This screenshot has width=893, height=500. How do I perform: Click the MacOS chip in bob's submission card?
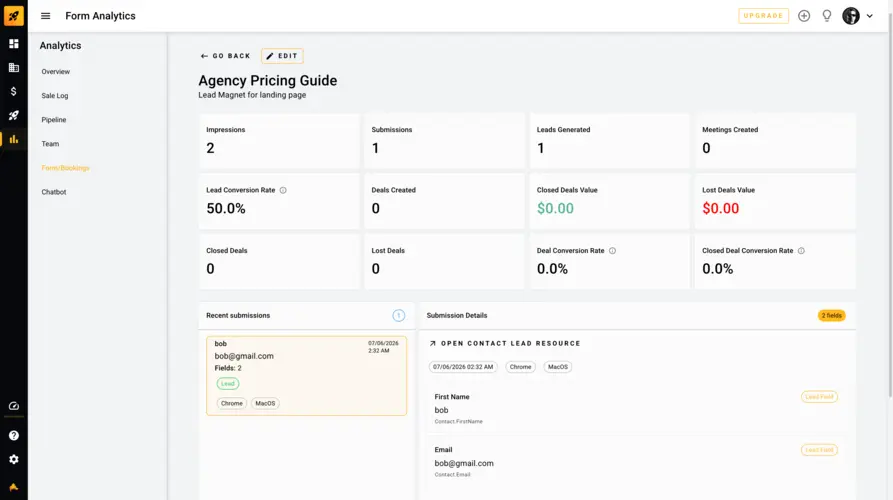(x=265, y=403)
